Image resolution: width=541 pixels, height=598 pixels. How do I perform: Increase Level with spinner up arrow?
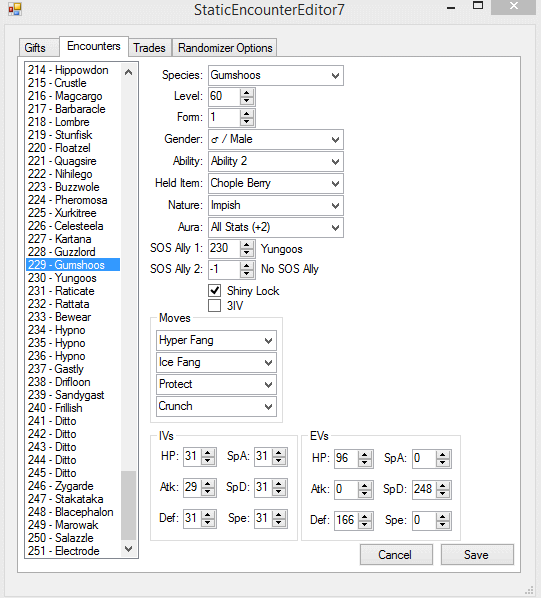coord(247,93)
